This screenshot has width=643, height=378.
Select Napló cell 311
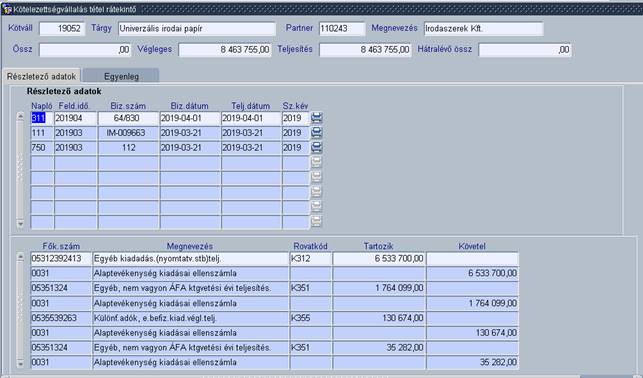coord(42,118)
